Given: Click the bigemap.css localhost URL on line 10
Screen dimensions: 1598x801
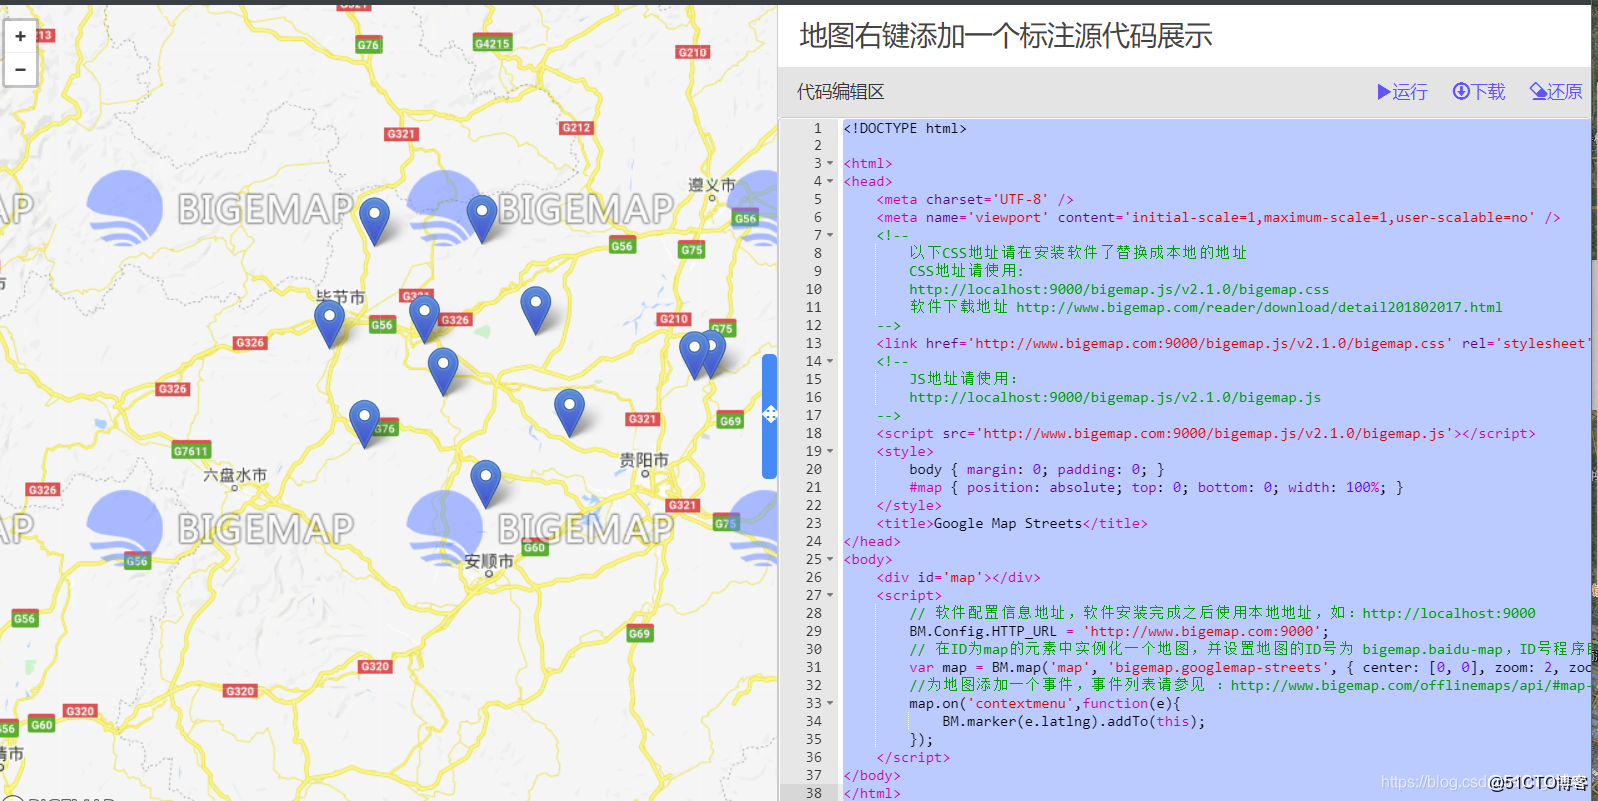Looking at the screenshot, I should pyautogui.click(x=1119, y=289).
